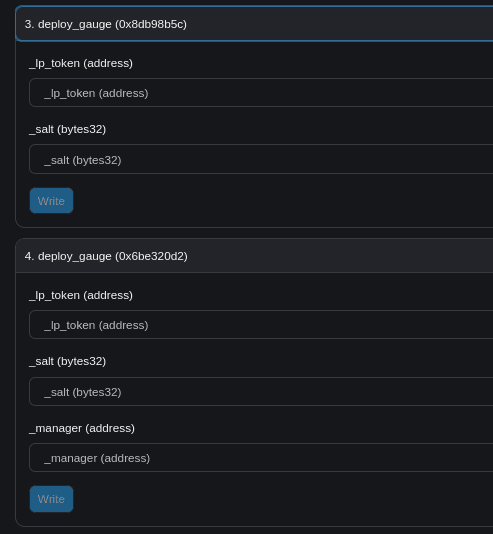The height and width of the screenshot is (534, 493).
Task: Click blank space beside function 4 Write button
Action: coord(272,499)
